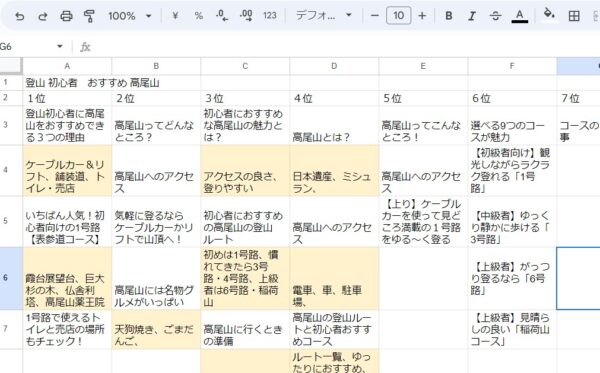The height and width of the screenshot is (373, 600).
Task: Click the Redo arrow icon
Action: point(43,16)
